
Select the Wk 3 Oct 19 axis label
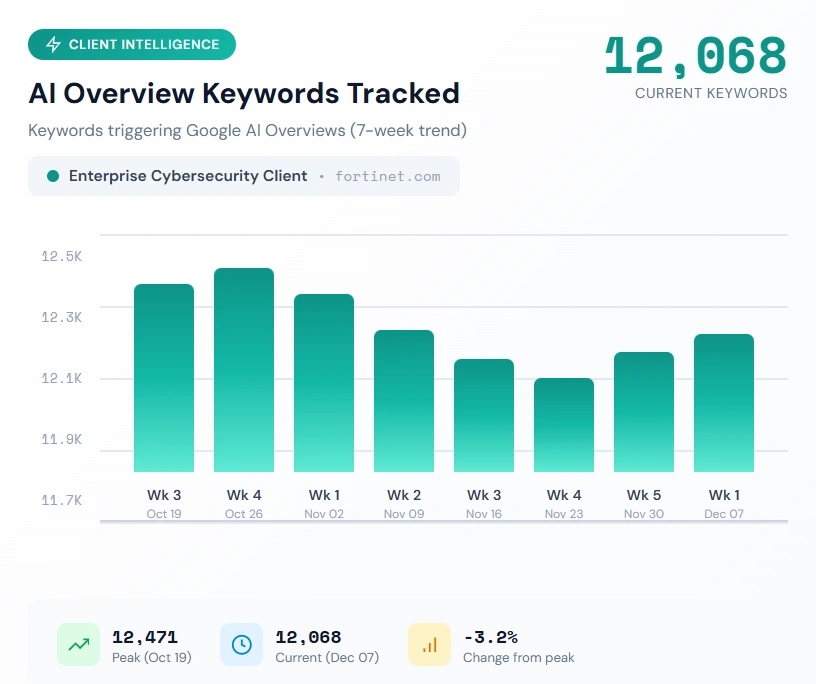point(164,503)
